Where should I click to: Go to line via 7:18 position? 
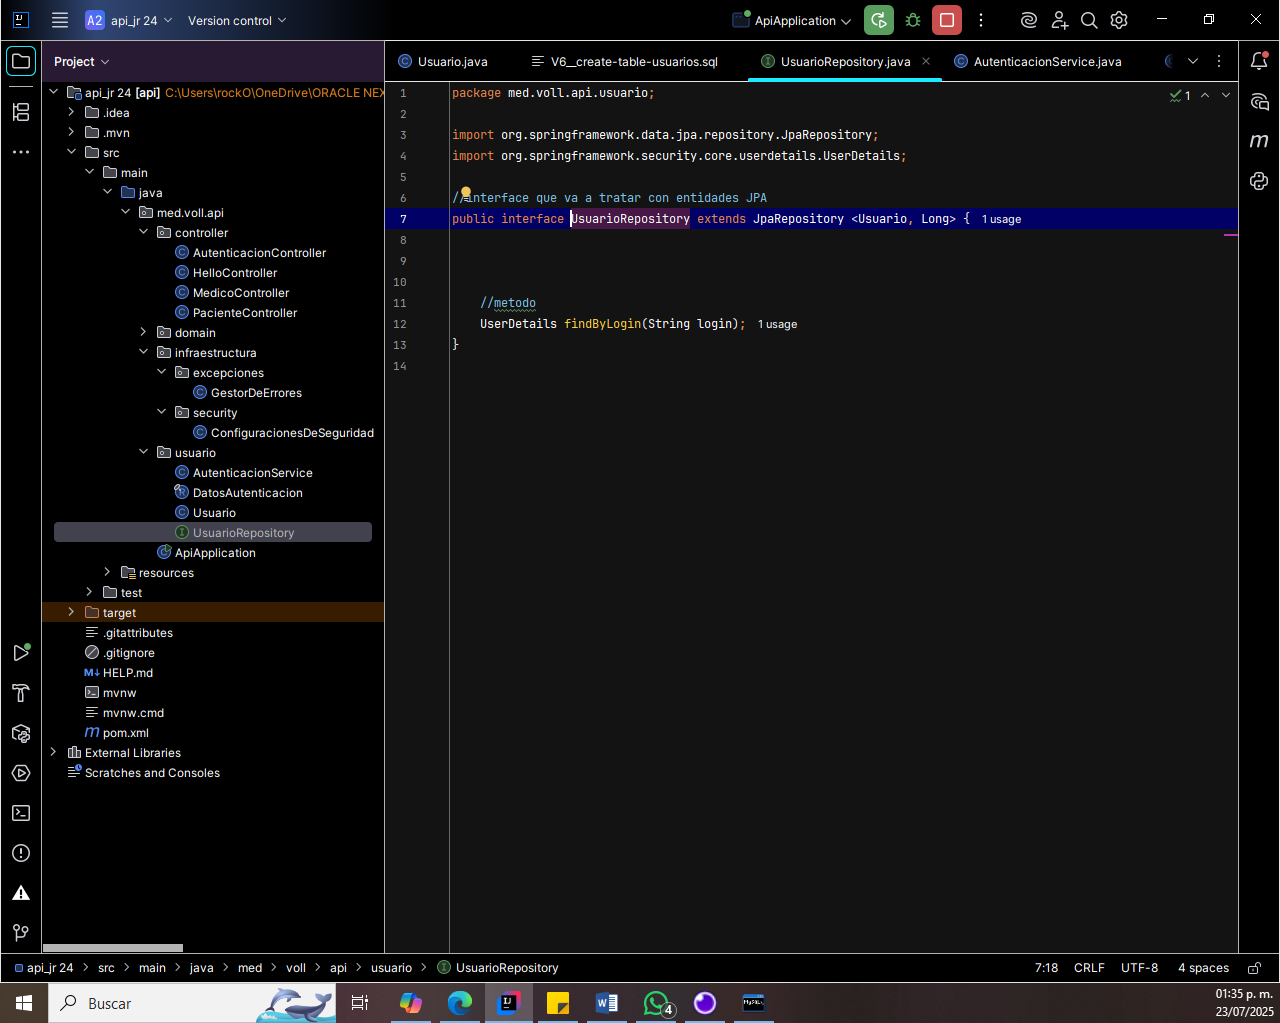[x=1046, y=968]
